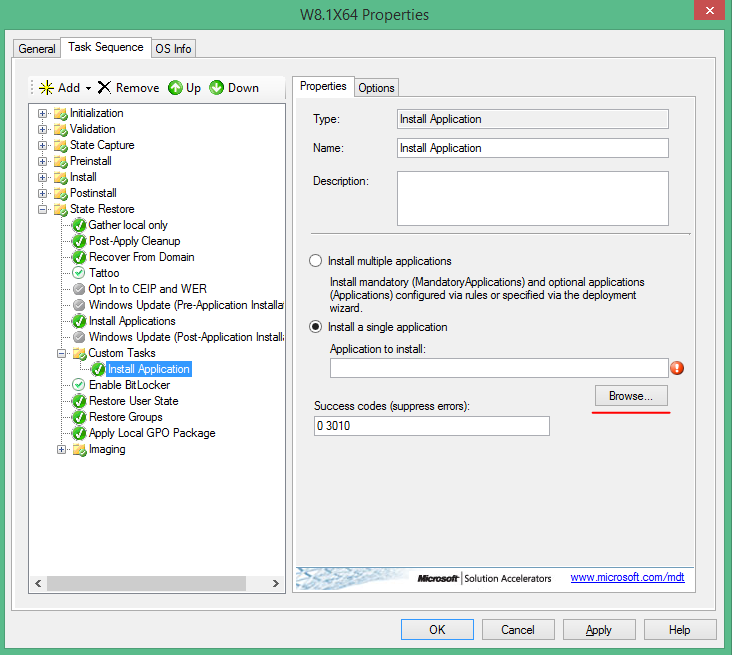The image size is (732, 655).
Task: Switch to the Options tab
Action: [x=376, y=88]
